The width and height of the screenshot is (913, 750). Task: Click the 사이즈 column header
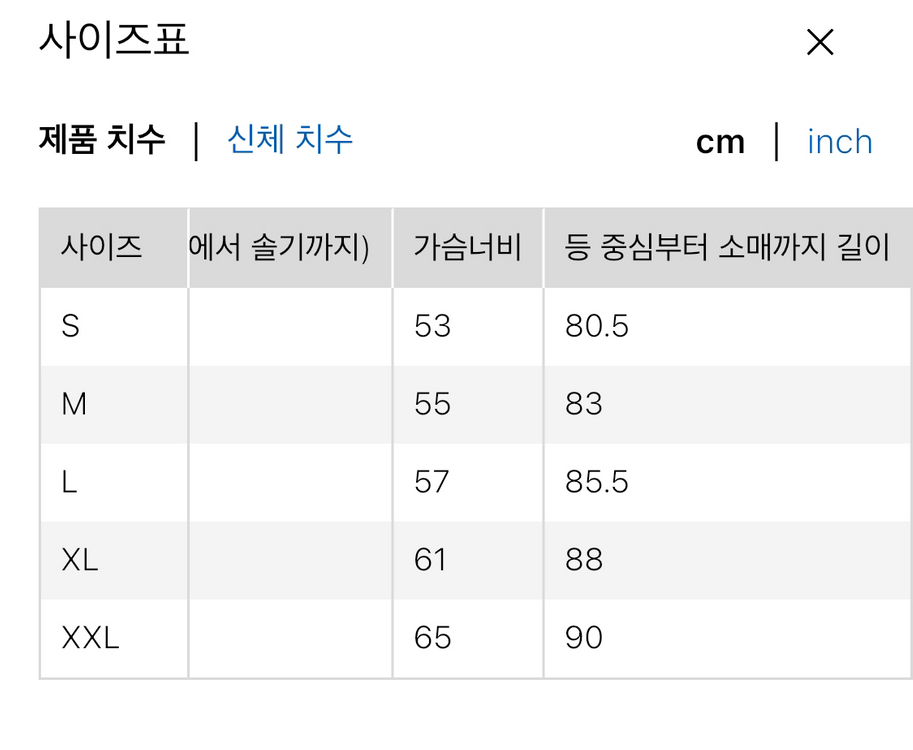click(103, 247)
